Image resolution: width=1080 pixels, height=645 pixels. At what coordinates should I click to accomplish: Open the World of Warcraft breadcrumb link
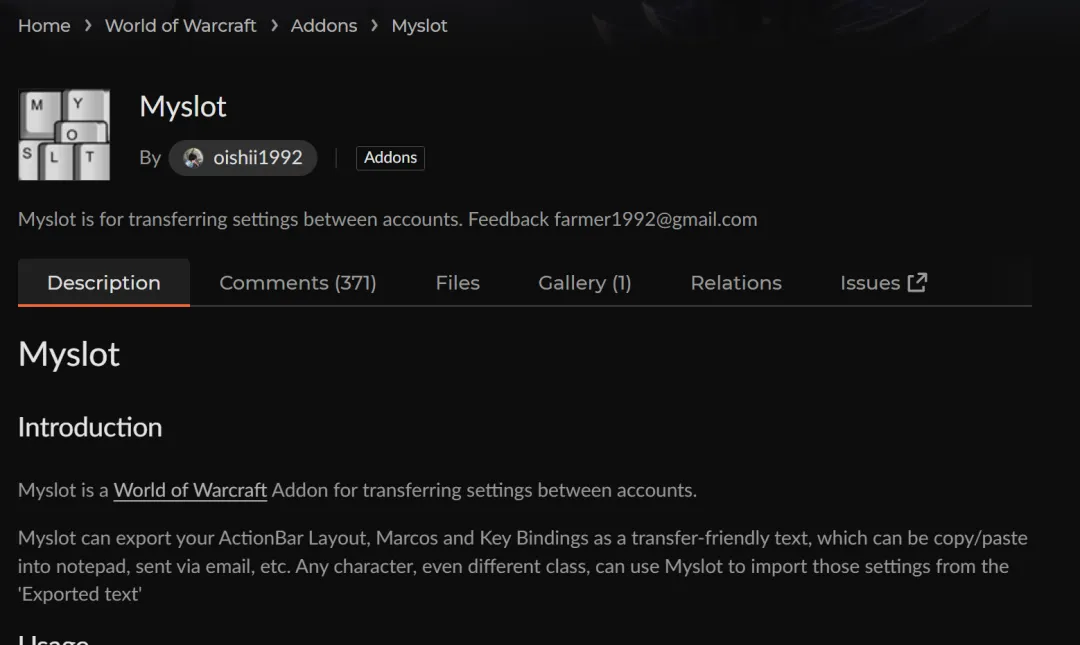coord(181,26)
